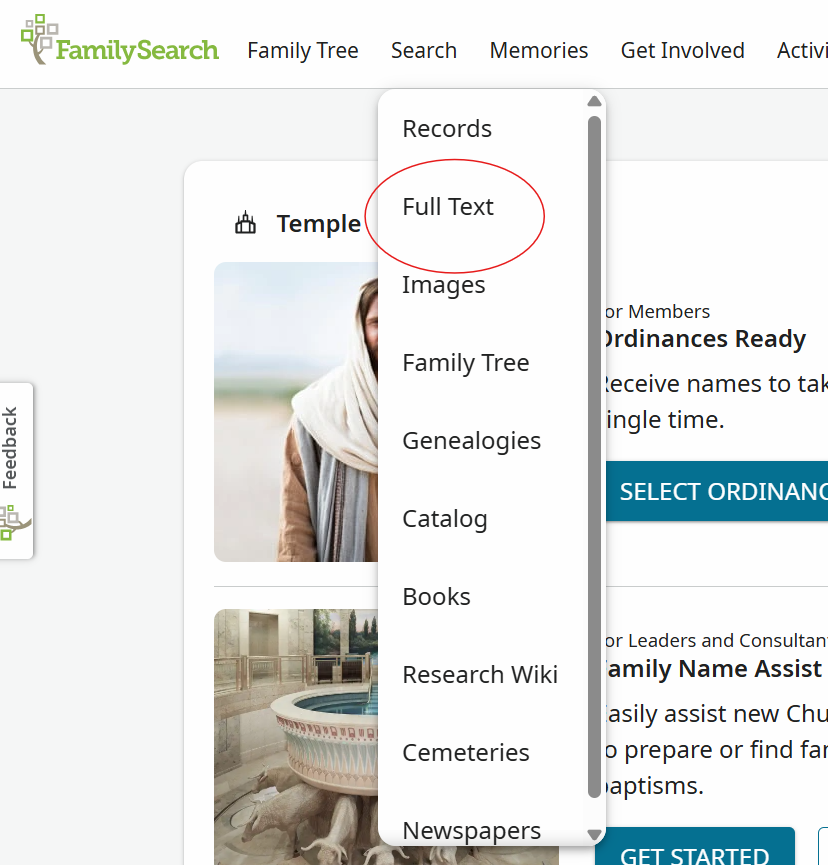Click the GET STARTED button
The image size is (828, 865).
pyautogui.click(x=693, y=853)
